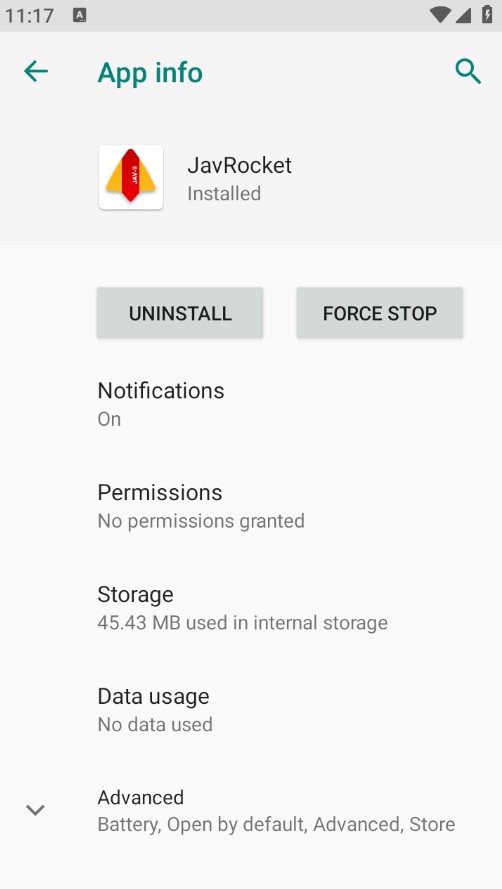This screenshot has height=889, width=502.
Task: Open the Storage details
Action: (x=251, y=608)
